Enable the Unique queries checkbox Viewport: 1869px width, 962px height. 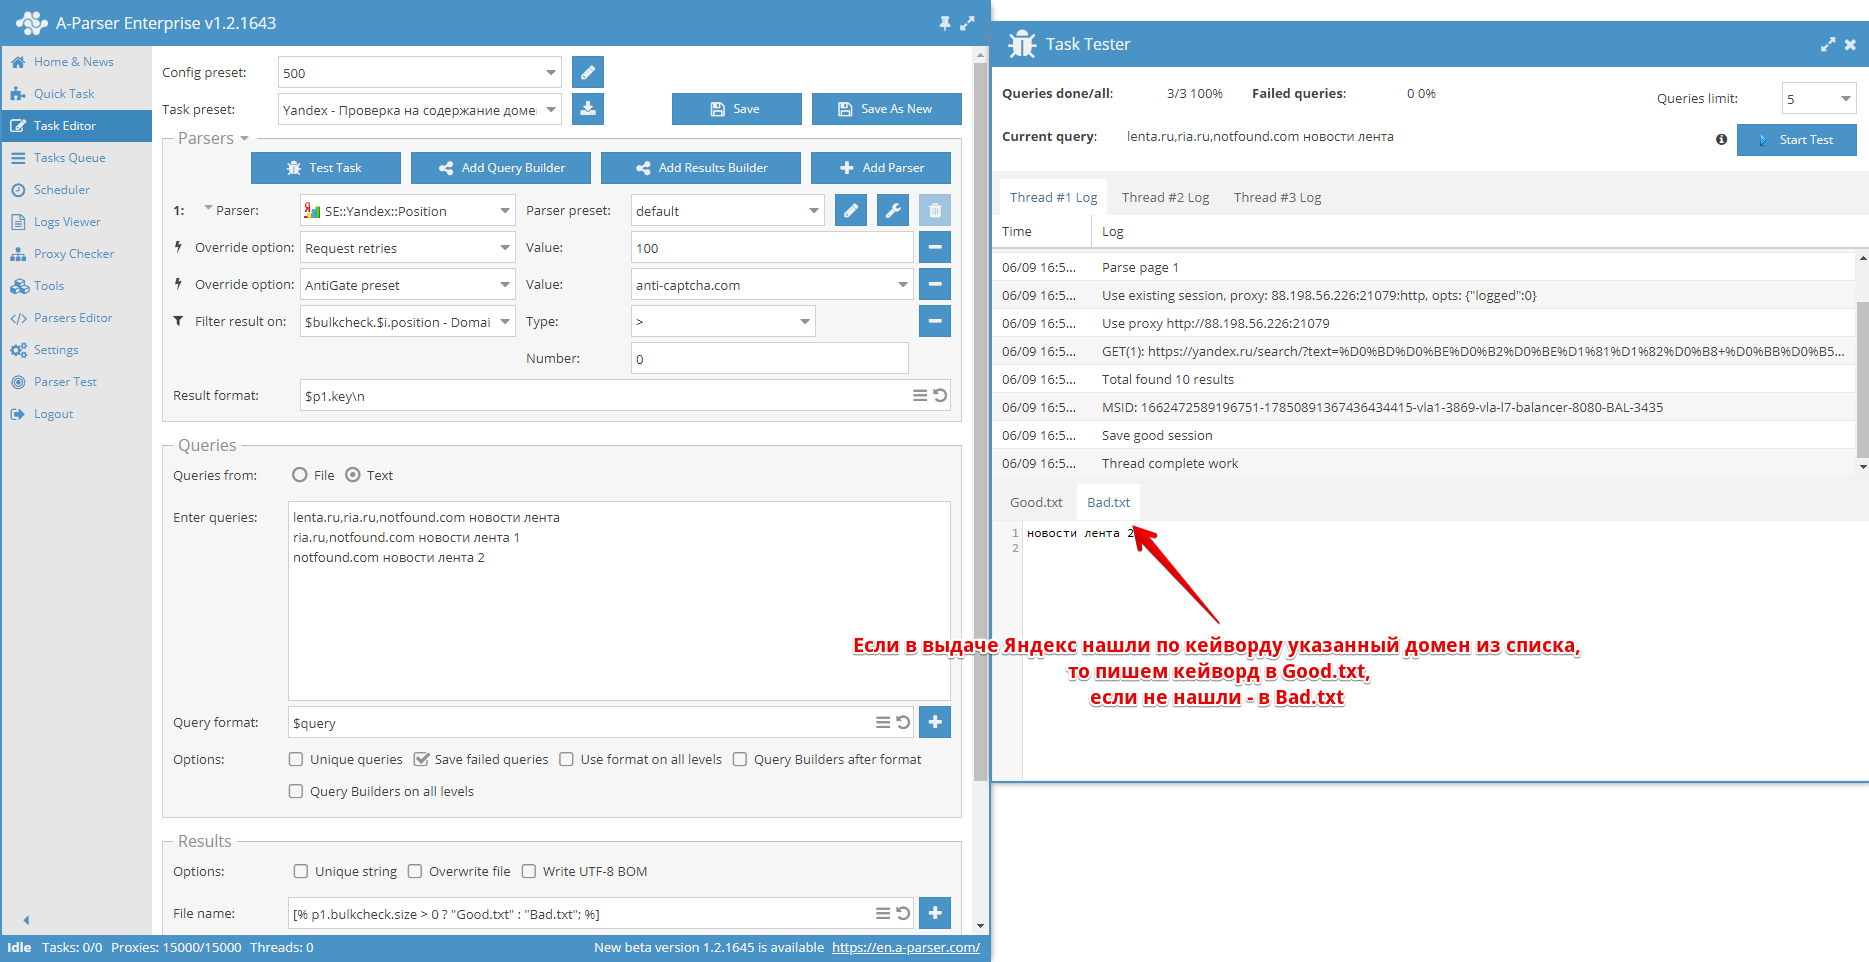296,759
